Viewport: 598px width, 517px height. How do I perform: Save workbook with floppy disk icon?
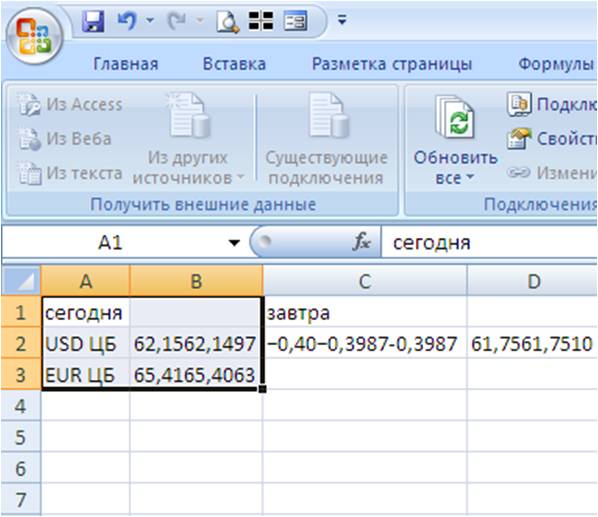(93, 21)
